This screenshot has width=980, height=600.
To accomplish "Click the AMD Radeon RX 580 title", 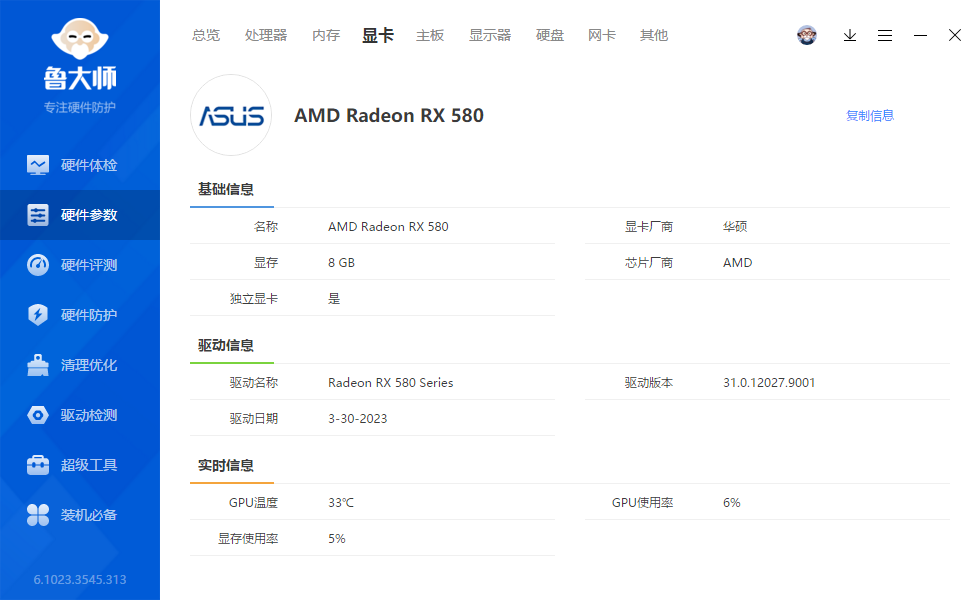I will point(389,116).
